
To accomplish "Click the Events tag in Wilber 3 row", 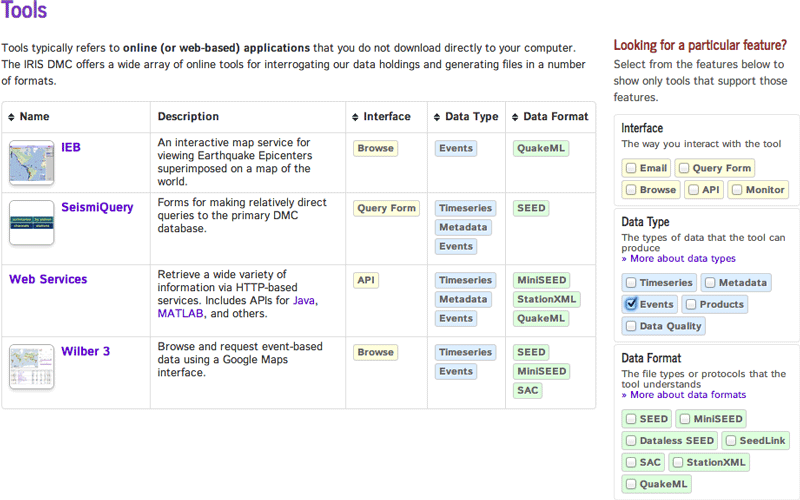I will [x=456, y=371].
